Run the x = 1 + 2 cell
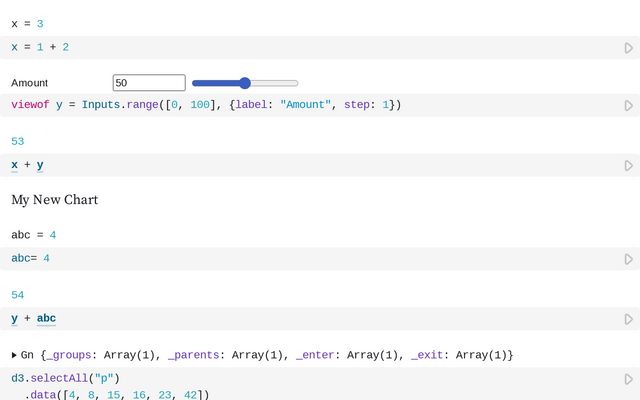 [x=628, y=48]
